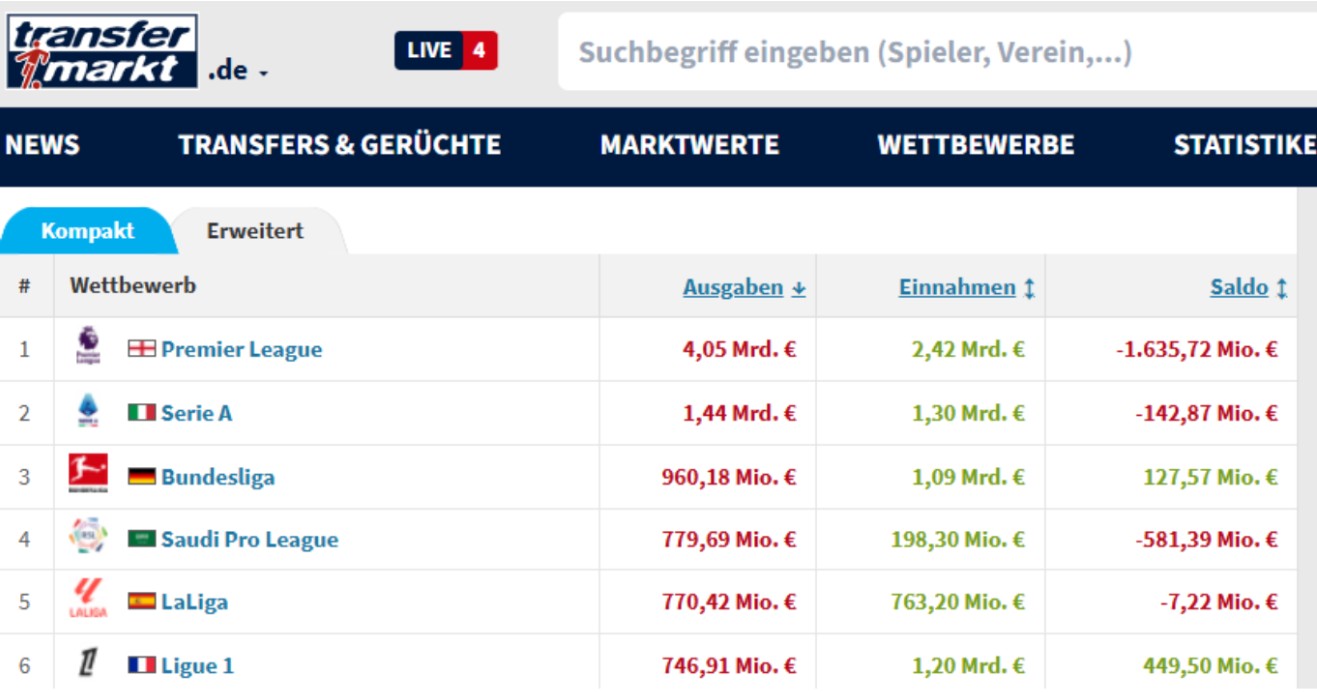Click the Transfermarkt logo

click(x=102, y=52)
